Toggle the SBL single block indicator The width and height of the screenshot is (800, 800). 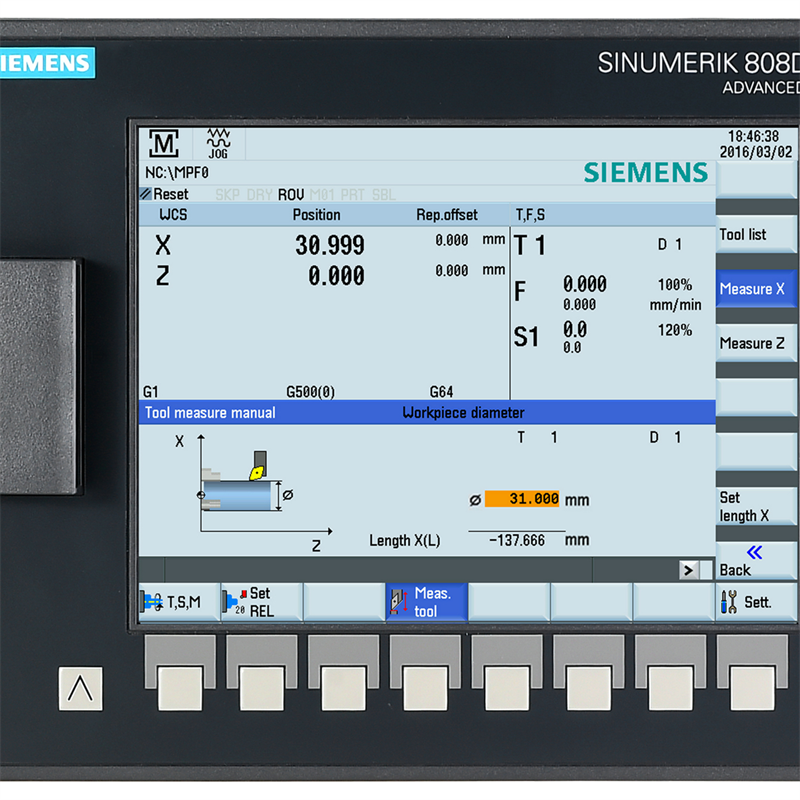pyautogui.click(x=383, y=194)
